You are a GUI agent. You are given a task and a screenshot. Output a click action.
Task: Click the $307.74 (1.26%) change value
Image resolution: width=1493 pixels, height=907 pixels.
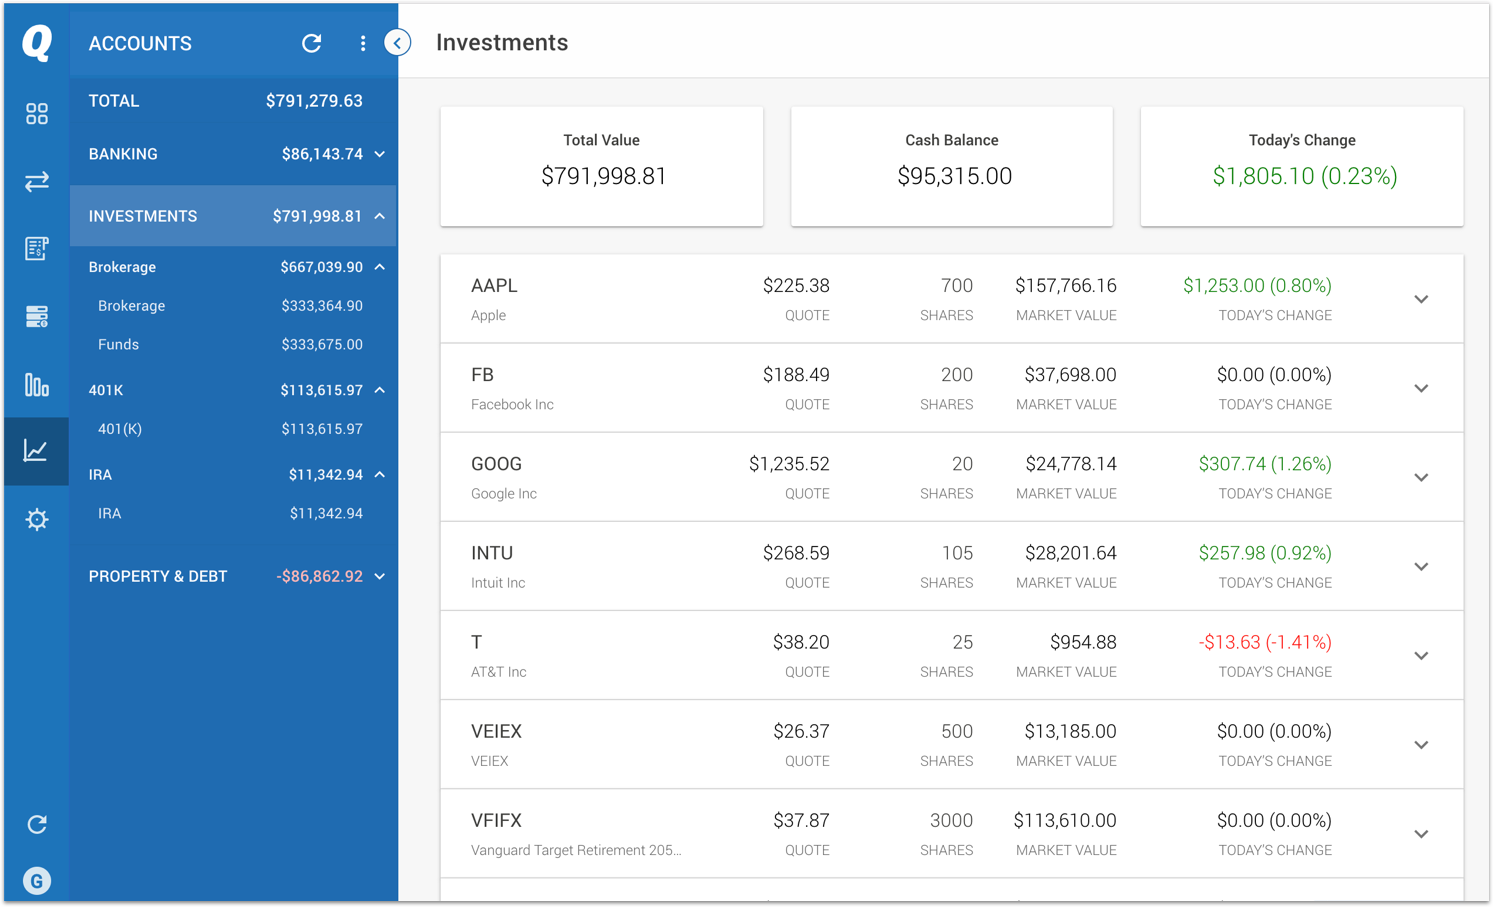1265,464
